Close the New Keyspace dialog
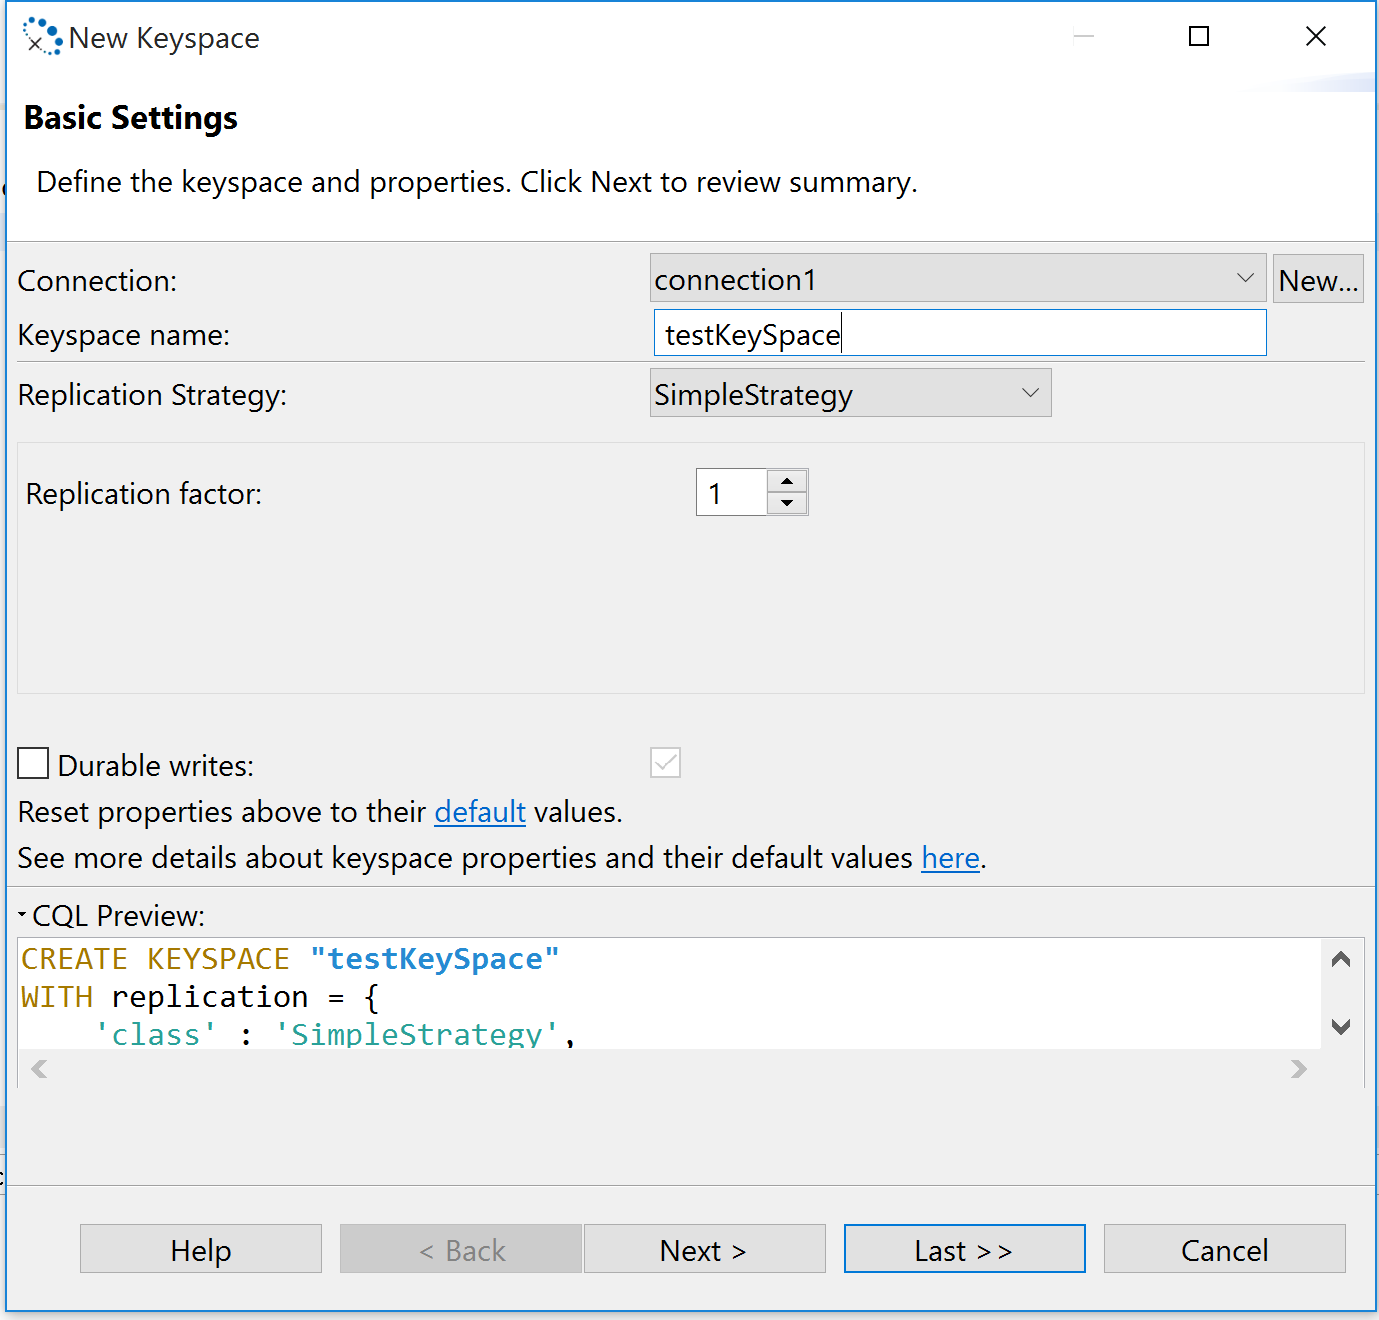 (1316, 37)
